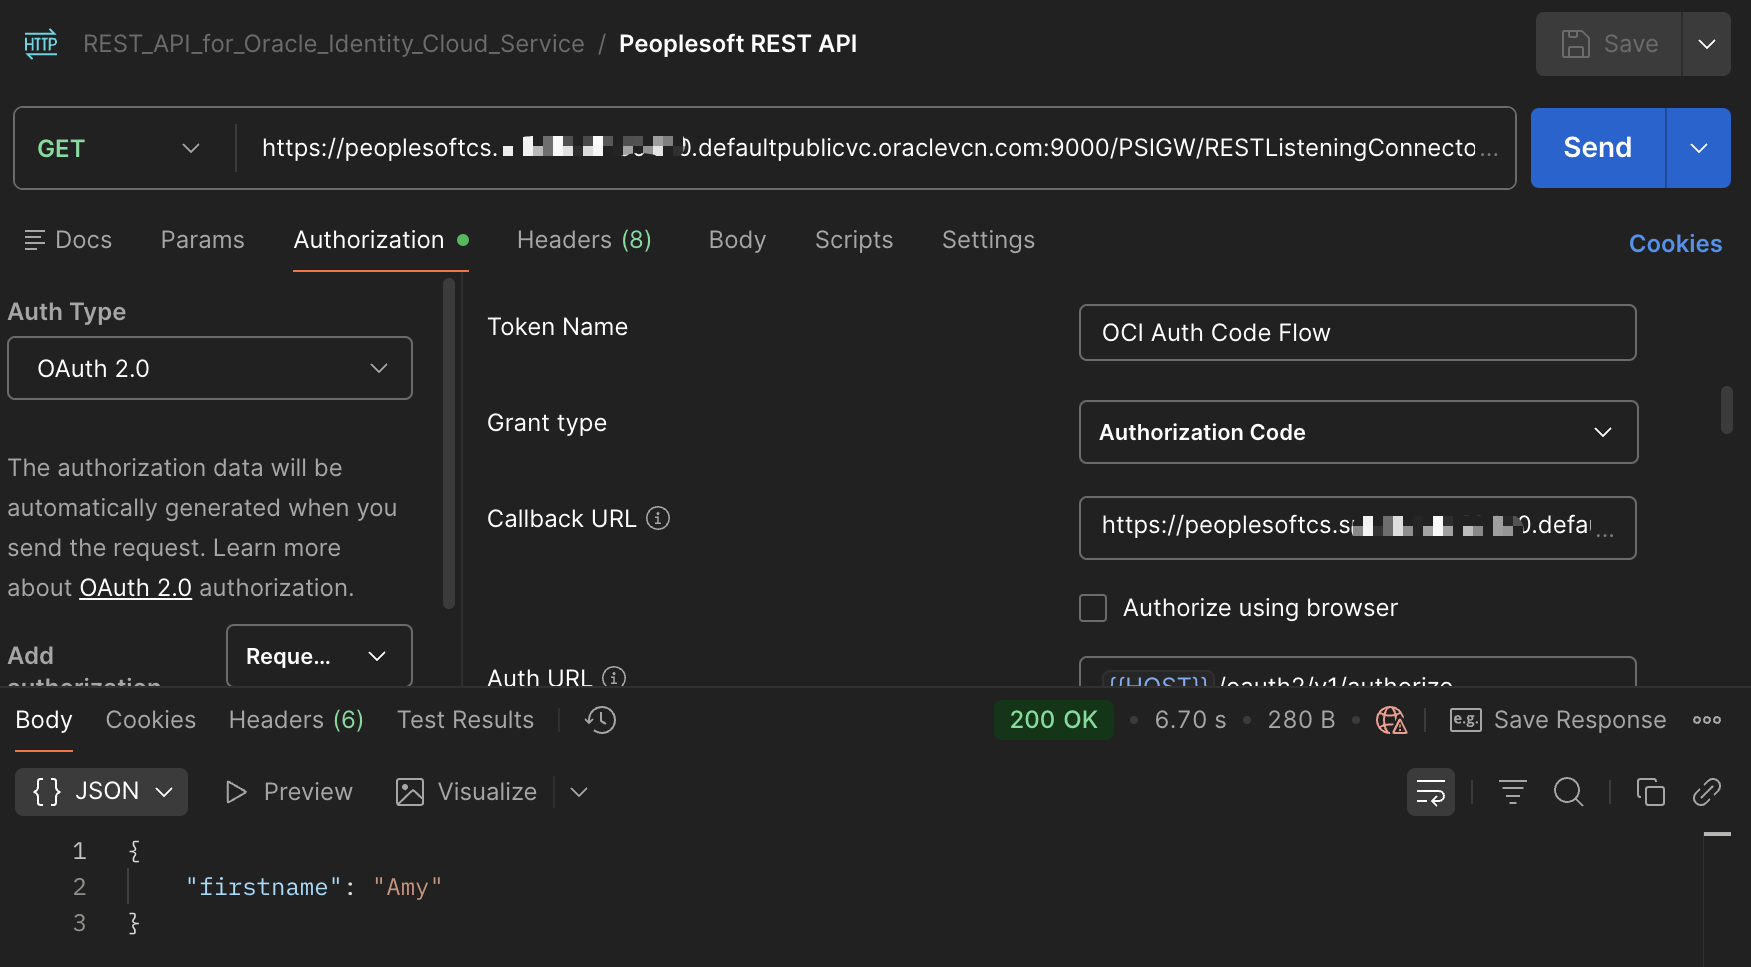Click the response time 6.70 s
This screenshot has height=967, width=1751.
1190,720
